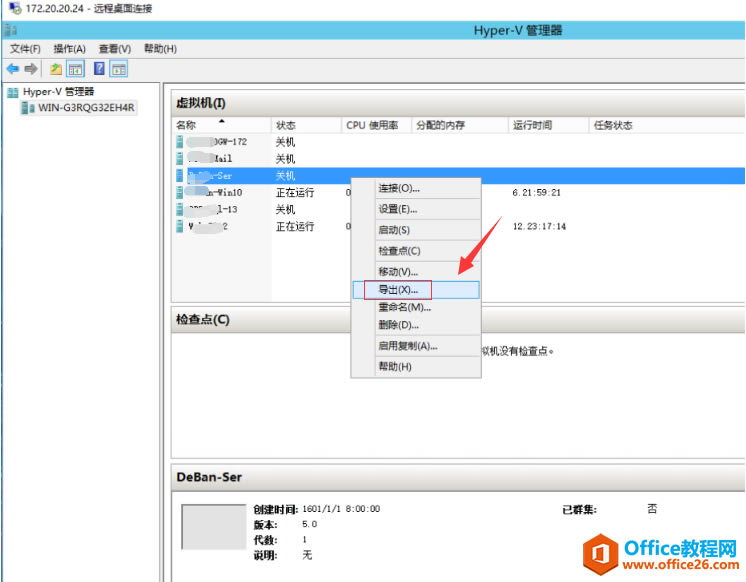Screen dimensions: 746x582
Task: Click the Forward arrow toolbar icon
Action: pyautogui.click(x=30, y=69)
